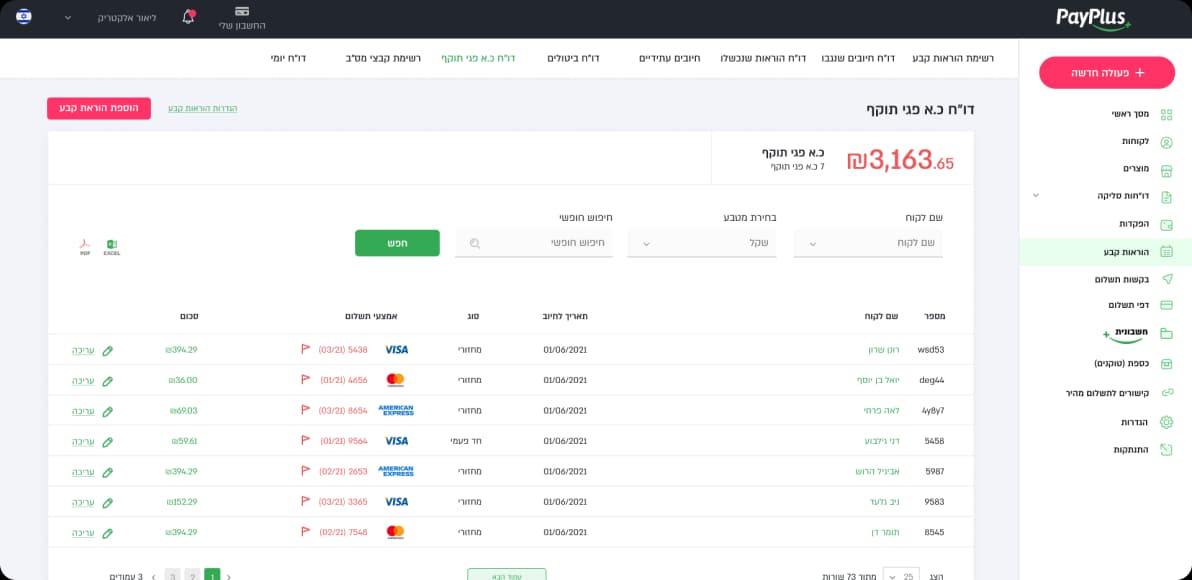Click the הוספת הוראת קבע button
1192x580 pixels.
pos(99,108)
